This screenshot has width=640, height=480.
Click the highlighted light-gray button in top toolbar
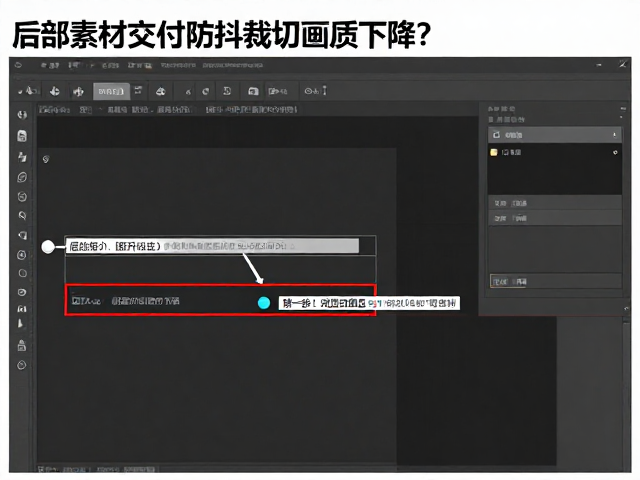[x=111, y=91]
